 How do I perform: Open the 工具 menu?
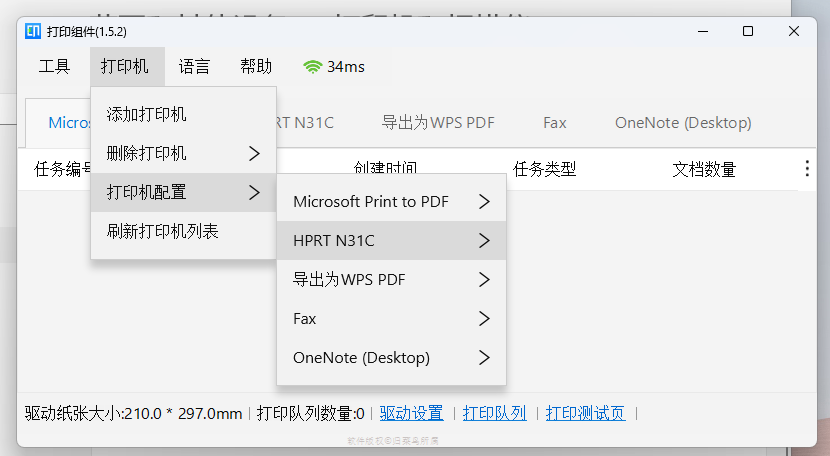tap(54, 67)
